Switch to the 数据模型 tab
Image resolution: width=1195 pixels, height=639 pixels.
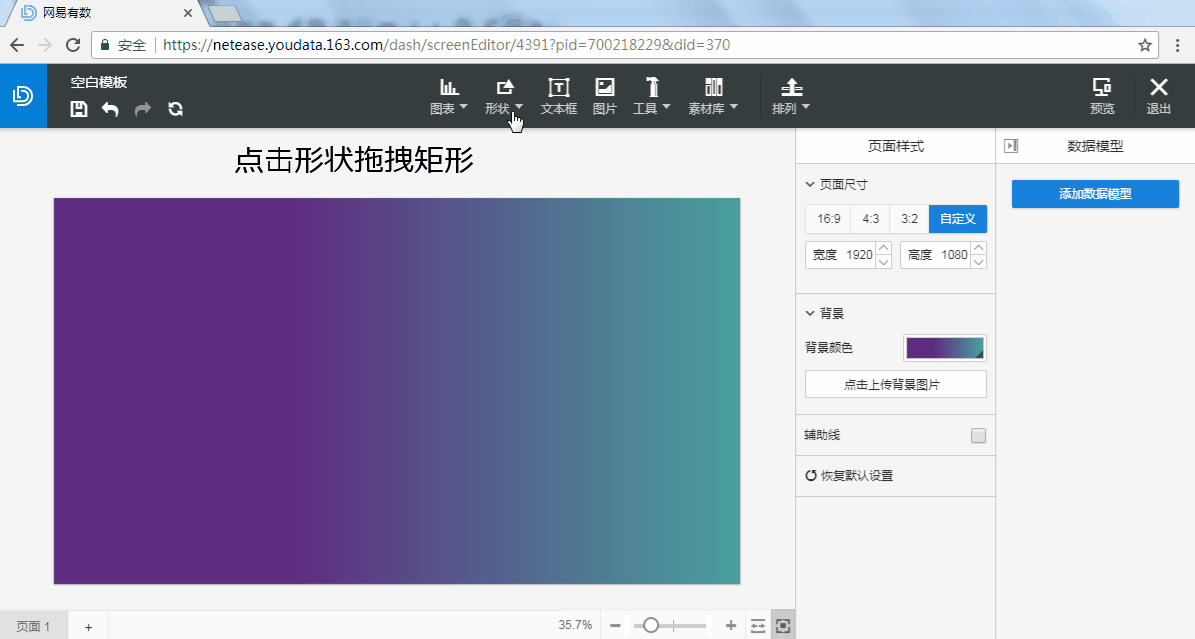[x=1095, y=146]
